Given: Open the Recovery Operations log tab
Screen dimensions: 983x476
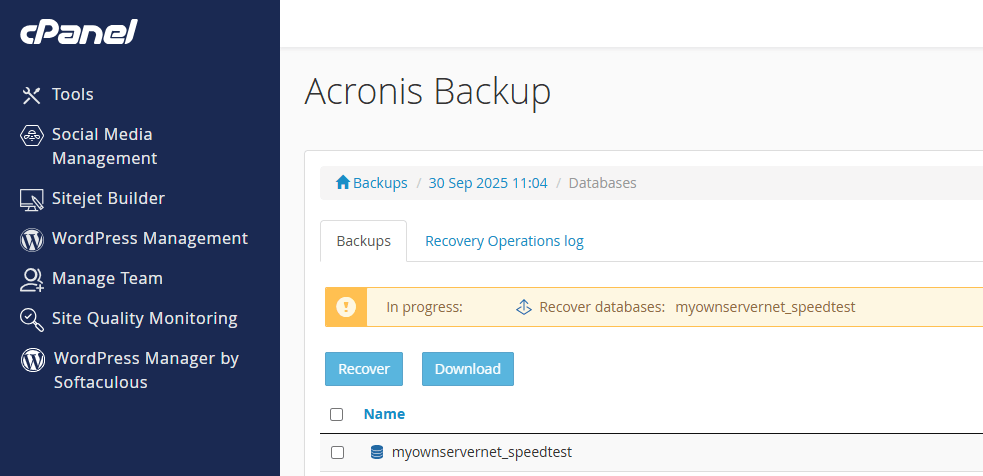Looking at the screenshot, I should click(x=504, y=241).
